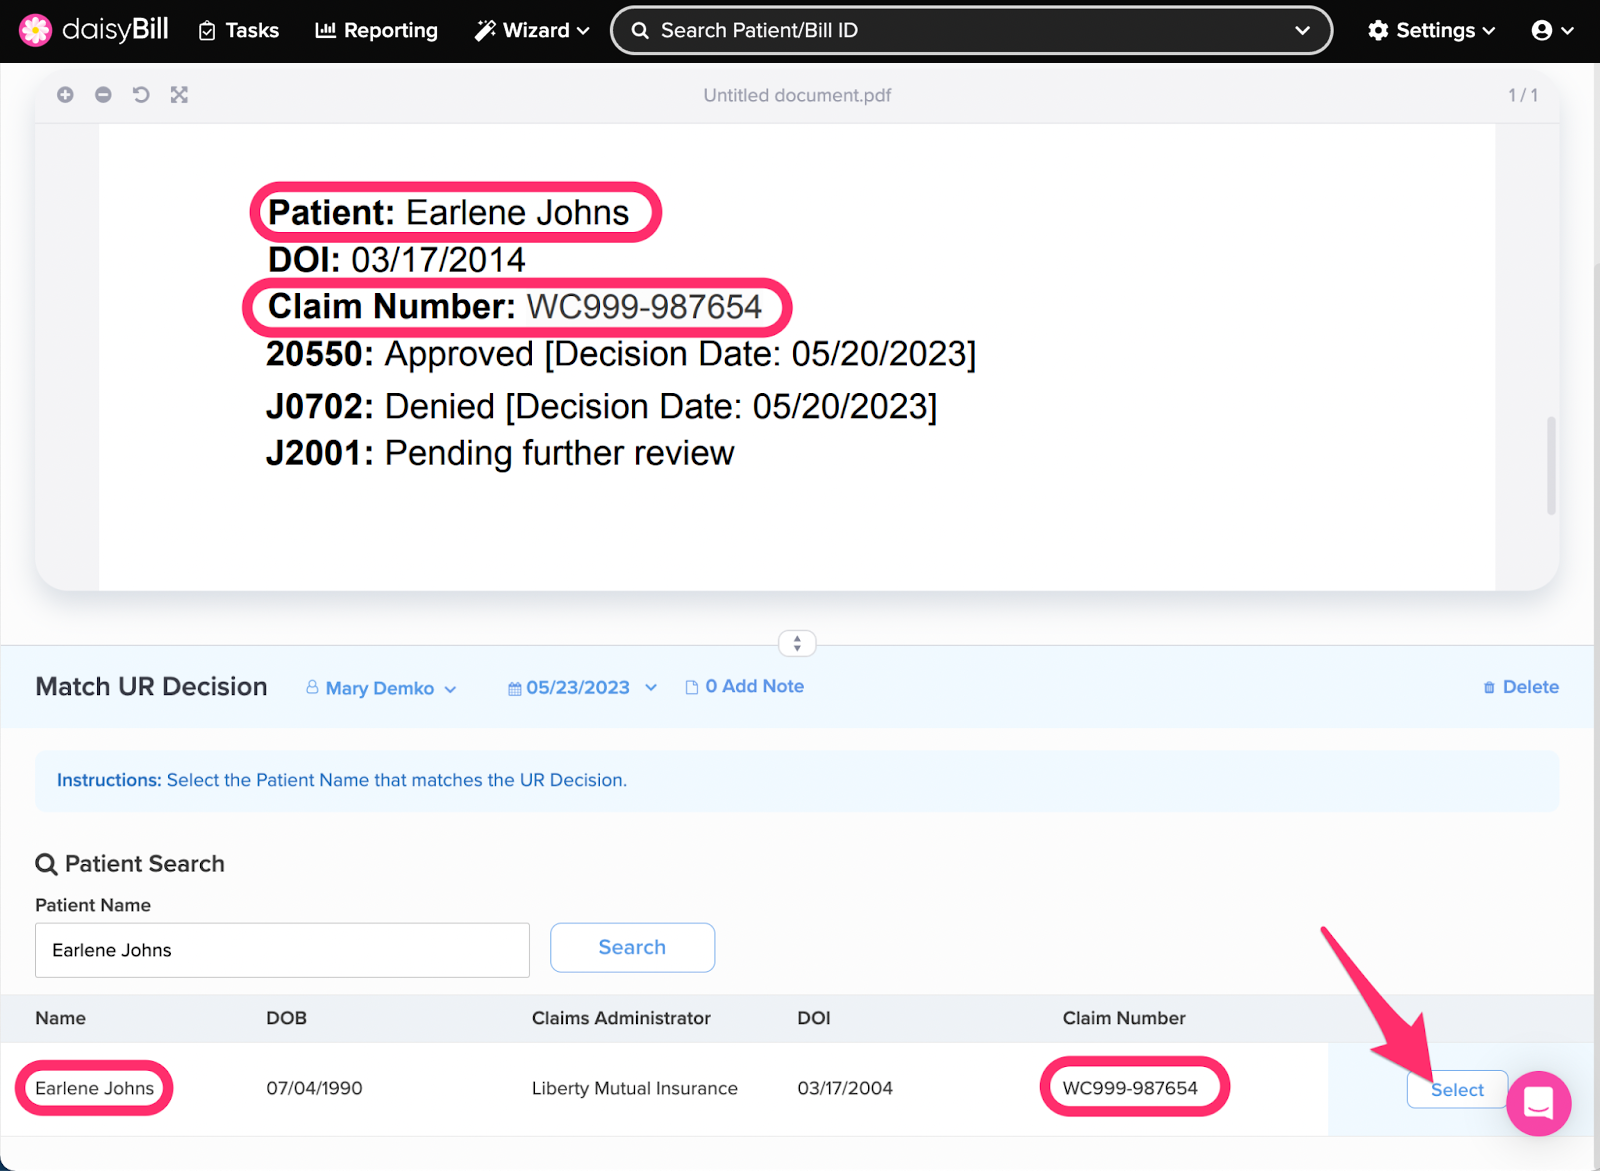This screenshot has width=1600, height=1171.
Task: Click the DOB column header
Action: [x=286, y=1018]
